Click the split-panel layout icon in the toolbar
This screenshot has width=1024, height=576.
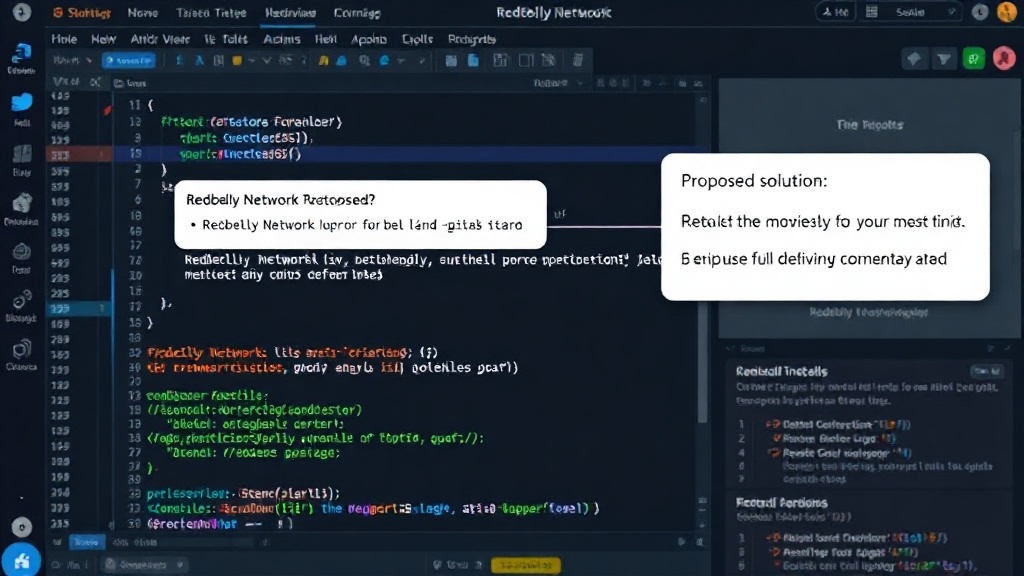coord(526,61)
